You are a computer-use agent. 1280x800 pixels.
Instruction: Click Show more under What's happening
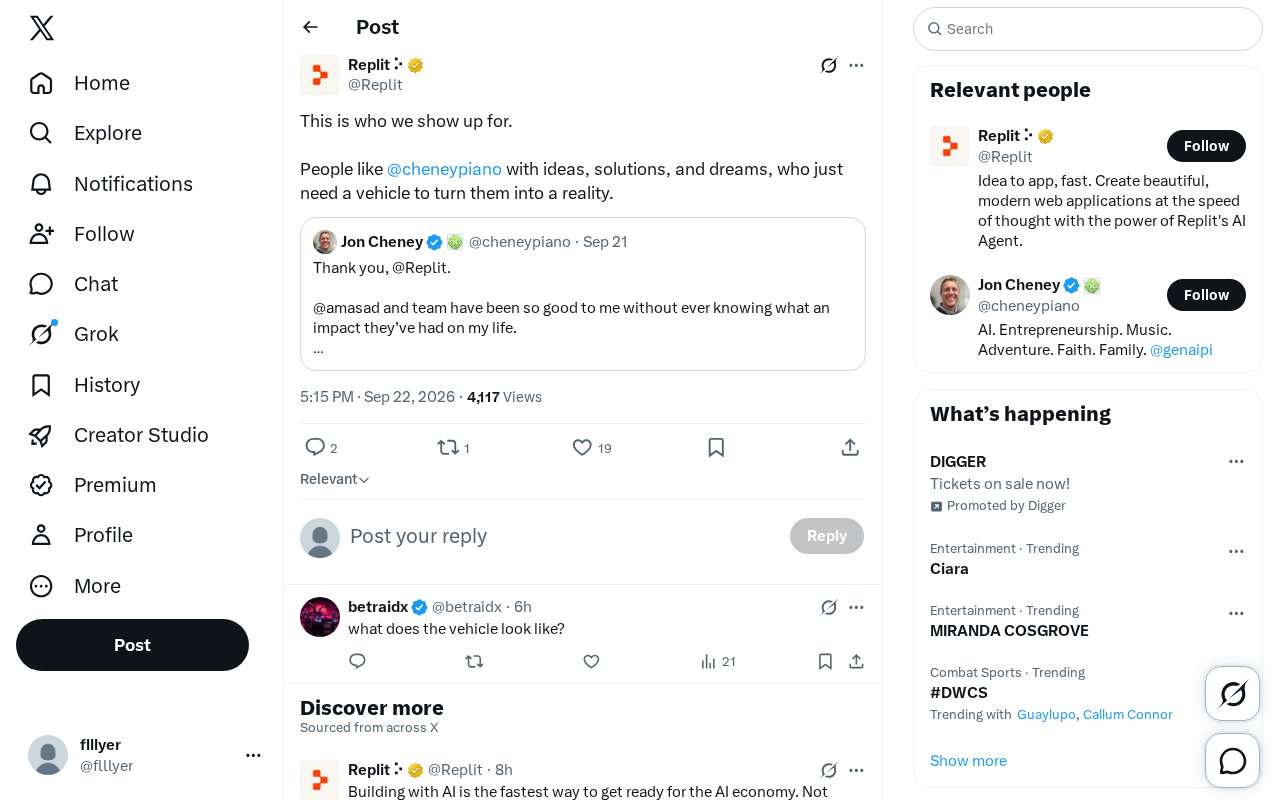(x=968, y=761)
